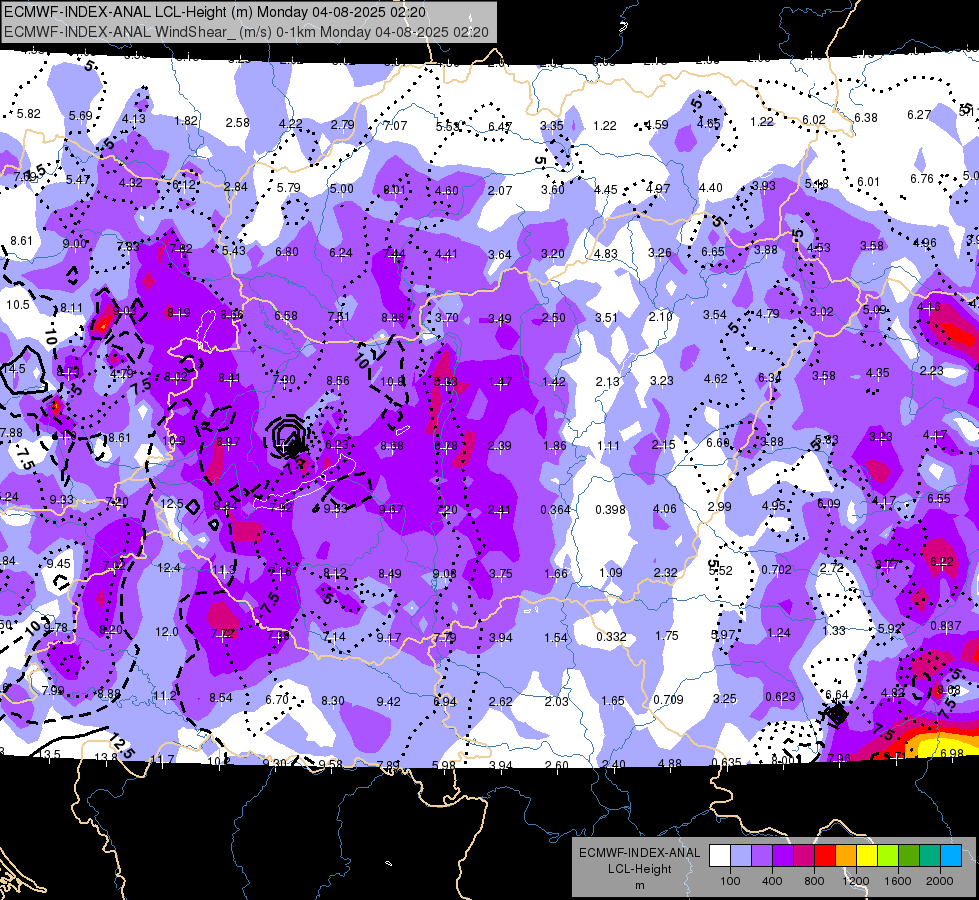Click the 6.55 grid value
Image resolution: width=979 pixels, height=900 pixels.
pos(938,498)
